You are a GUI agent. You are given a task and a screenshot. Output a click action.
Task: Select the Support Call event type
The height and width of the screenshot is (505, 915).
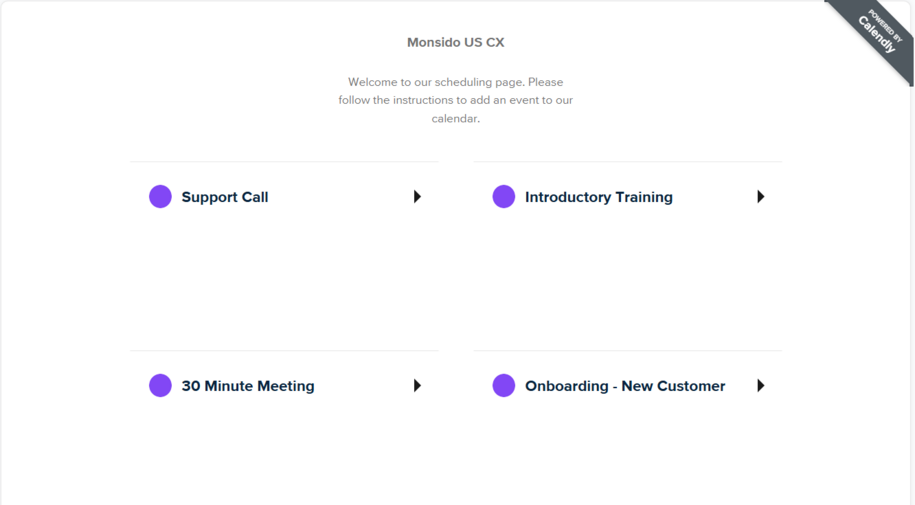click(x=225, y=197)
